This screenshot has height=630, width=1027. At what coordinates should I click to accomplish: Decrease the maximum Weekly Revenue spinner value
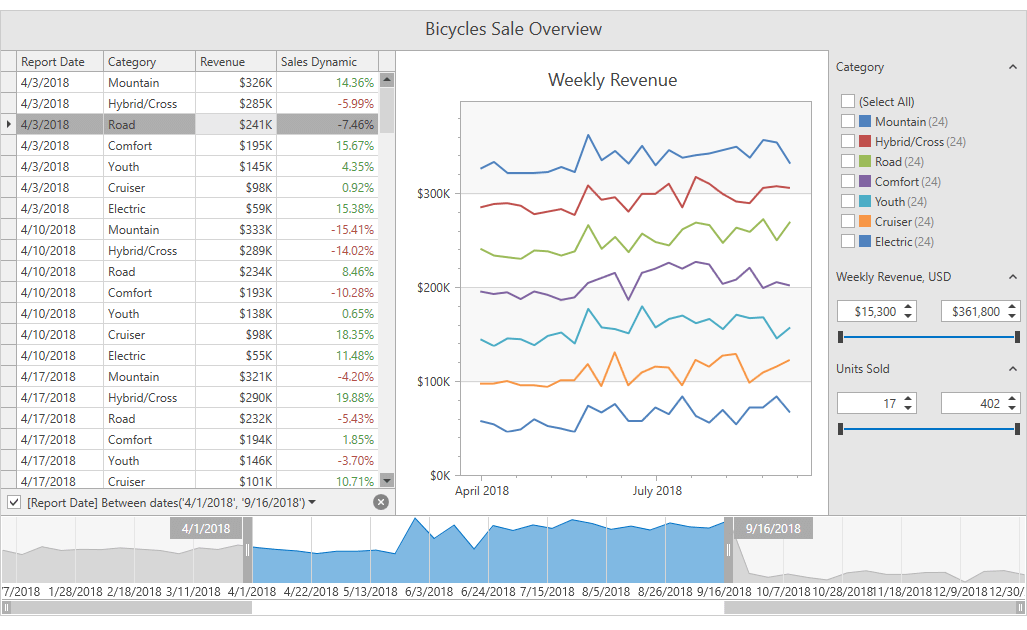tap(1012, 316)
